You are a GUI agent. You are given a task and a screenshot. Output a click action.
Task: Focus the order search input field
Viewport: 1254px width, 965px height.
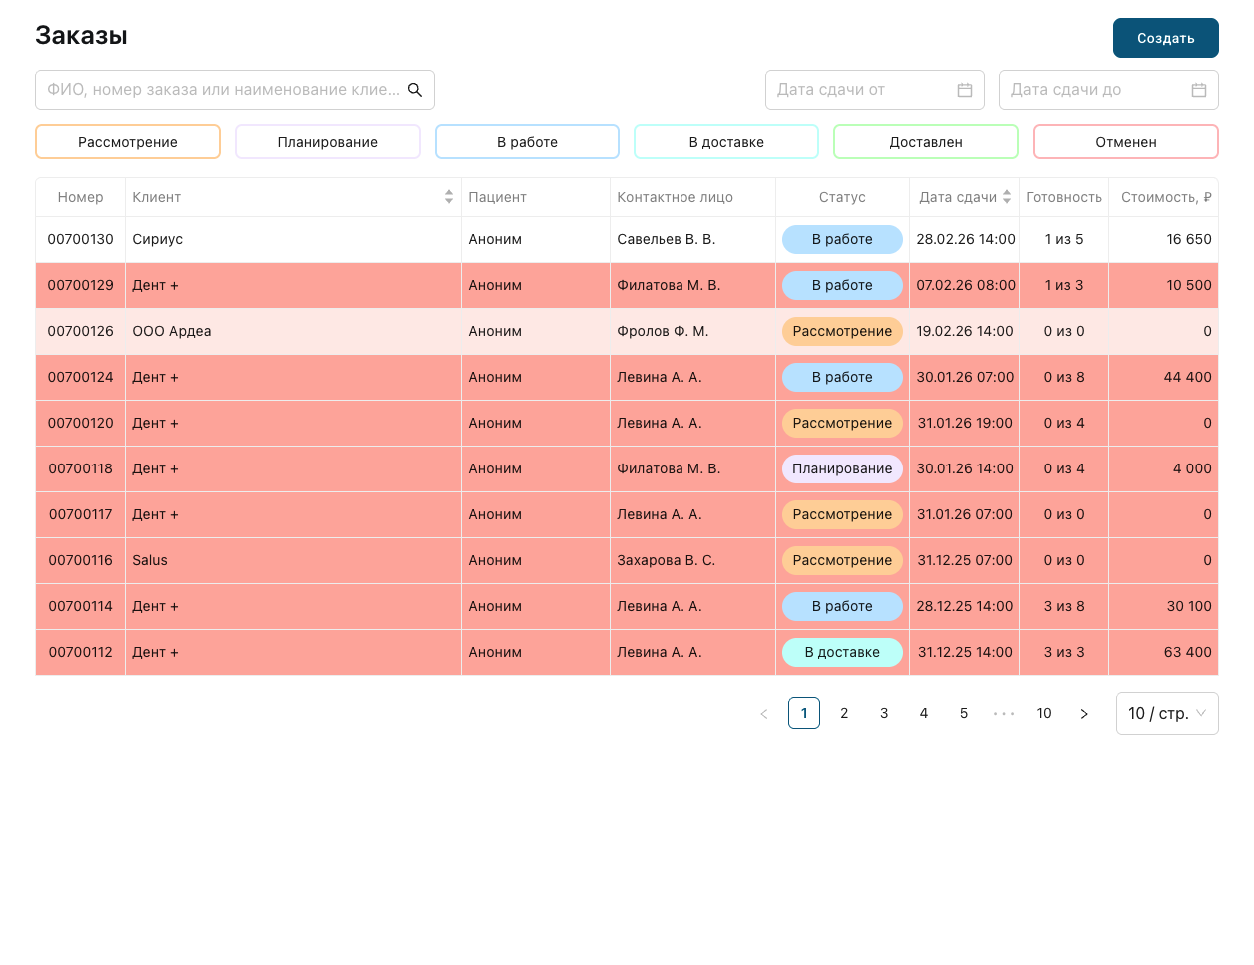(222, 90)
